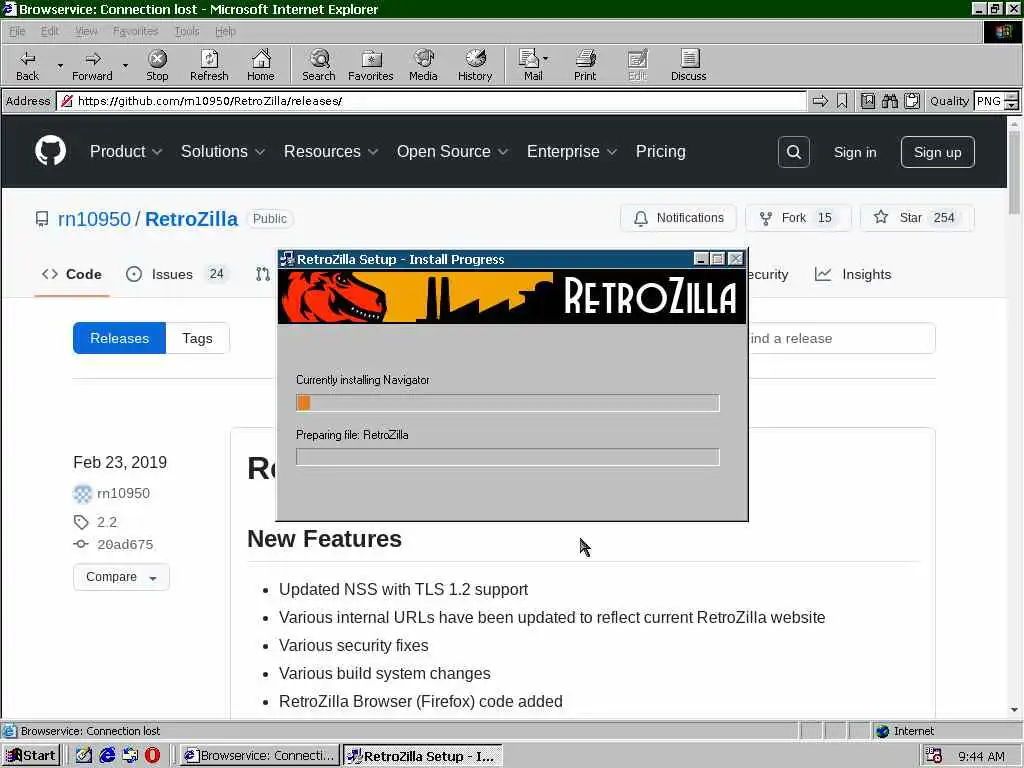Open the Mail button dropdown arrow
The image size is (1024, 768).
pyautogui.click(x=545, y=59)
